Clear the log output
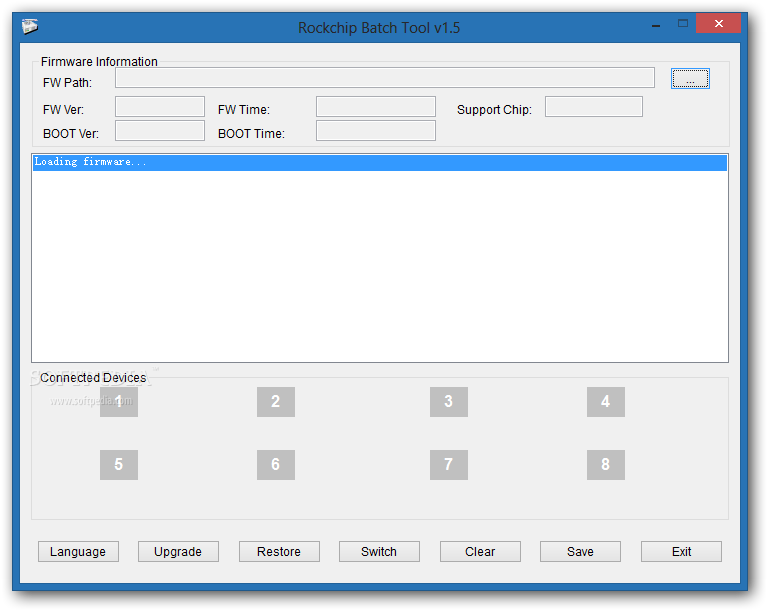 click(480, 552)
